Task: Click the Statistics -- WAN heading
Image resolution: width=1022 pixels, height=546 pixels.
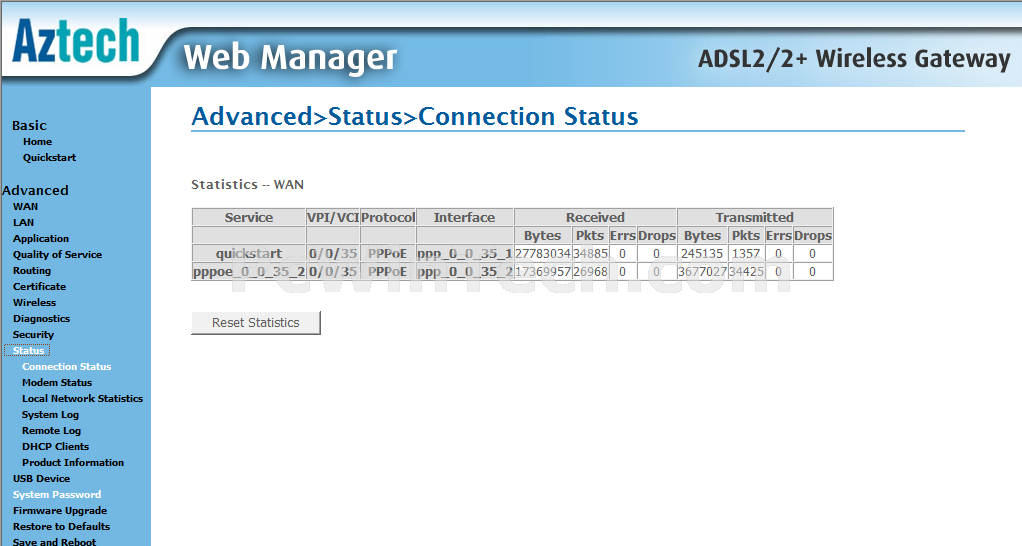Action: [248, 184]
